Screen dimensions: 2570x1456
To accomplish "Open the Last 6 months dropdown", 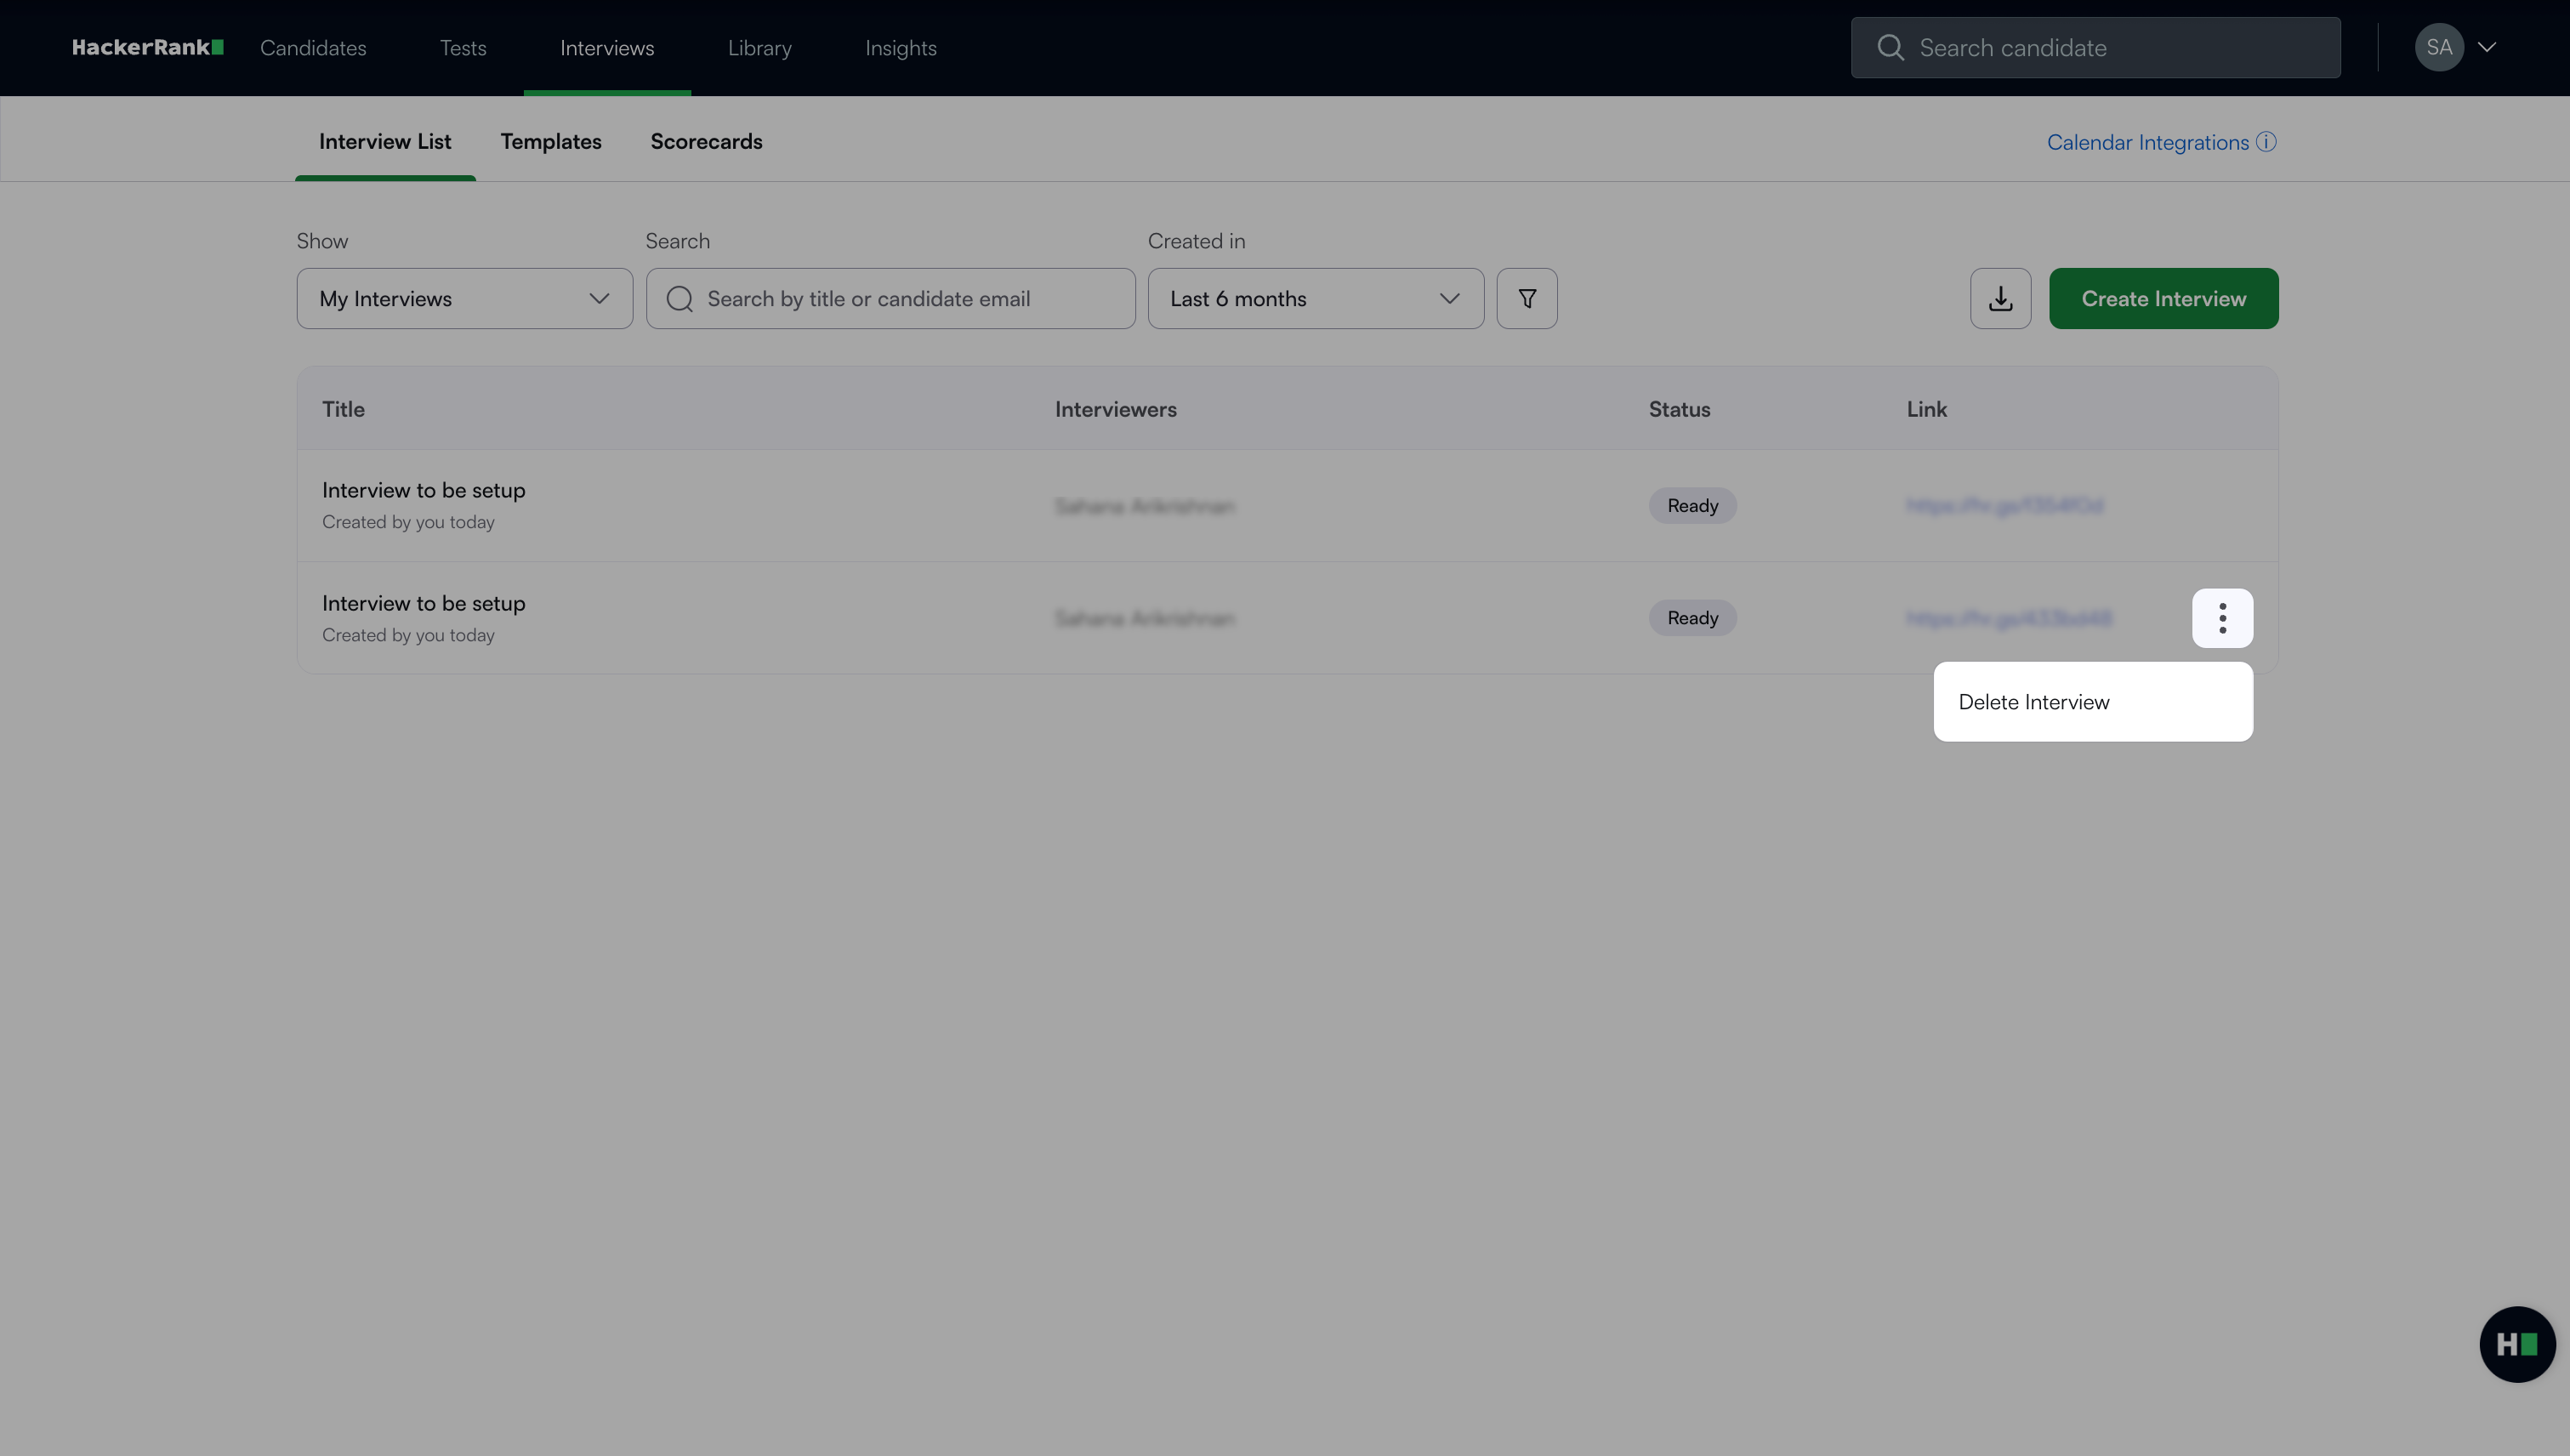I will [1315, 298].
